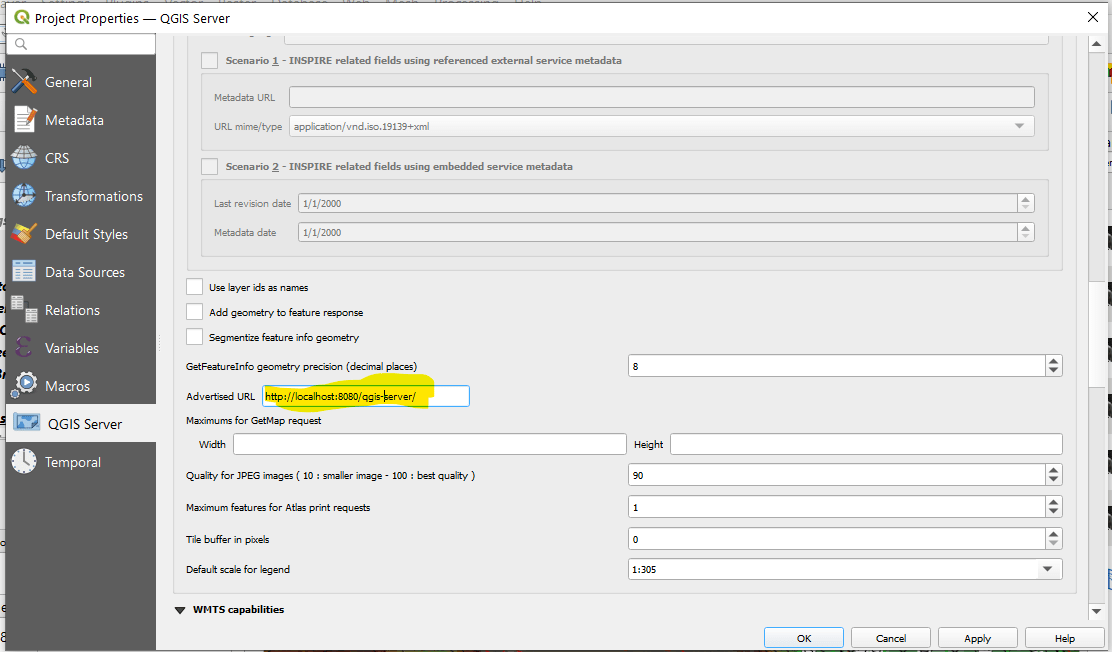Decrease Tile buffer in pixels value
The height and width of the screenshot is (652, 1112).
tap(1053, 544)
